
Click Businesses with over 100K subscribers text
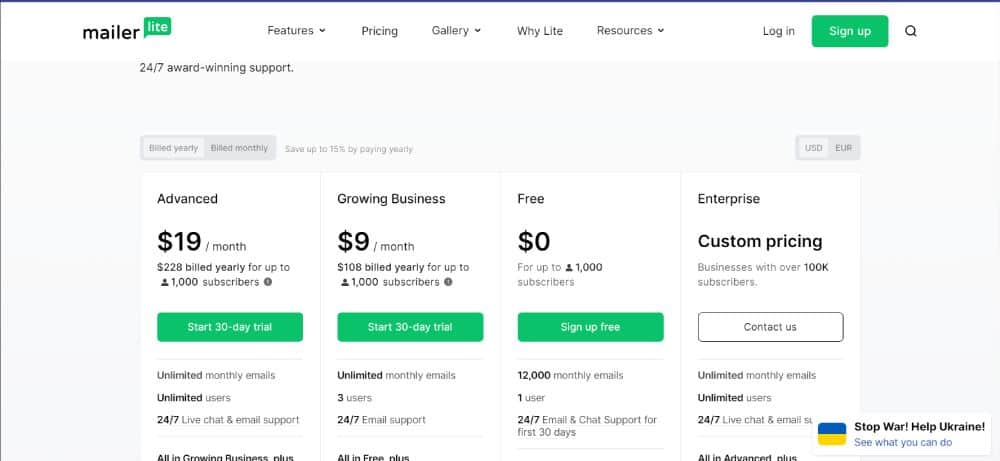(763, 275)
